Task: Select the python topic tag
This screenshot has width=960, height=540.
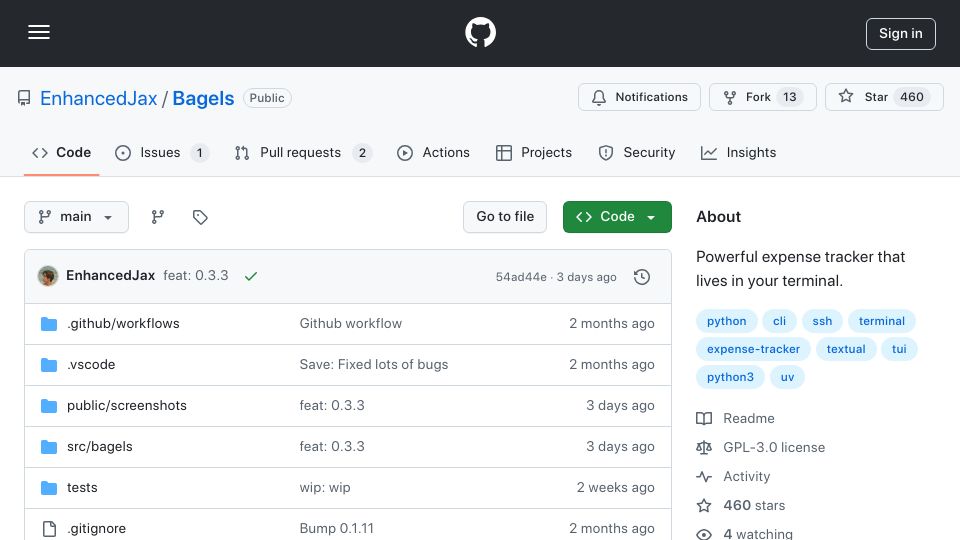Action: pos(727,321)
